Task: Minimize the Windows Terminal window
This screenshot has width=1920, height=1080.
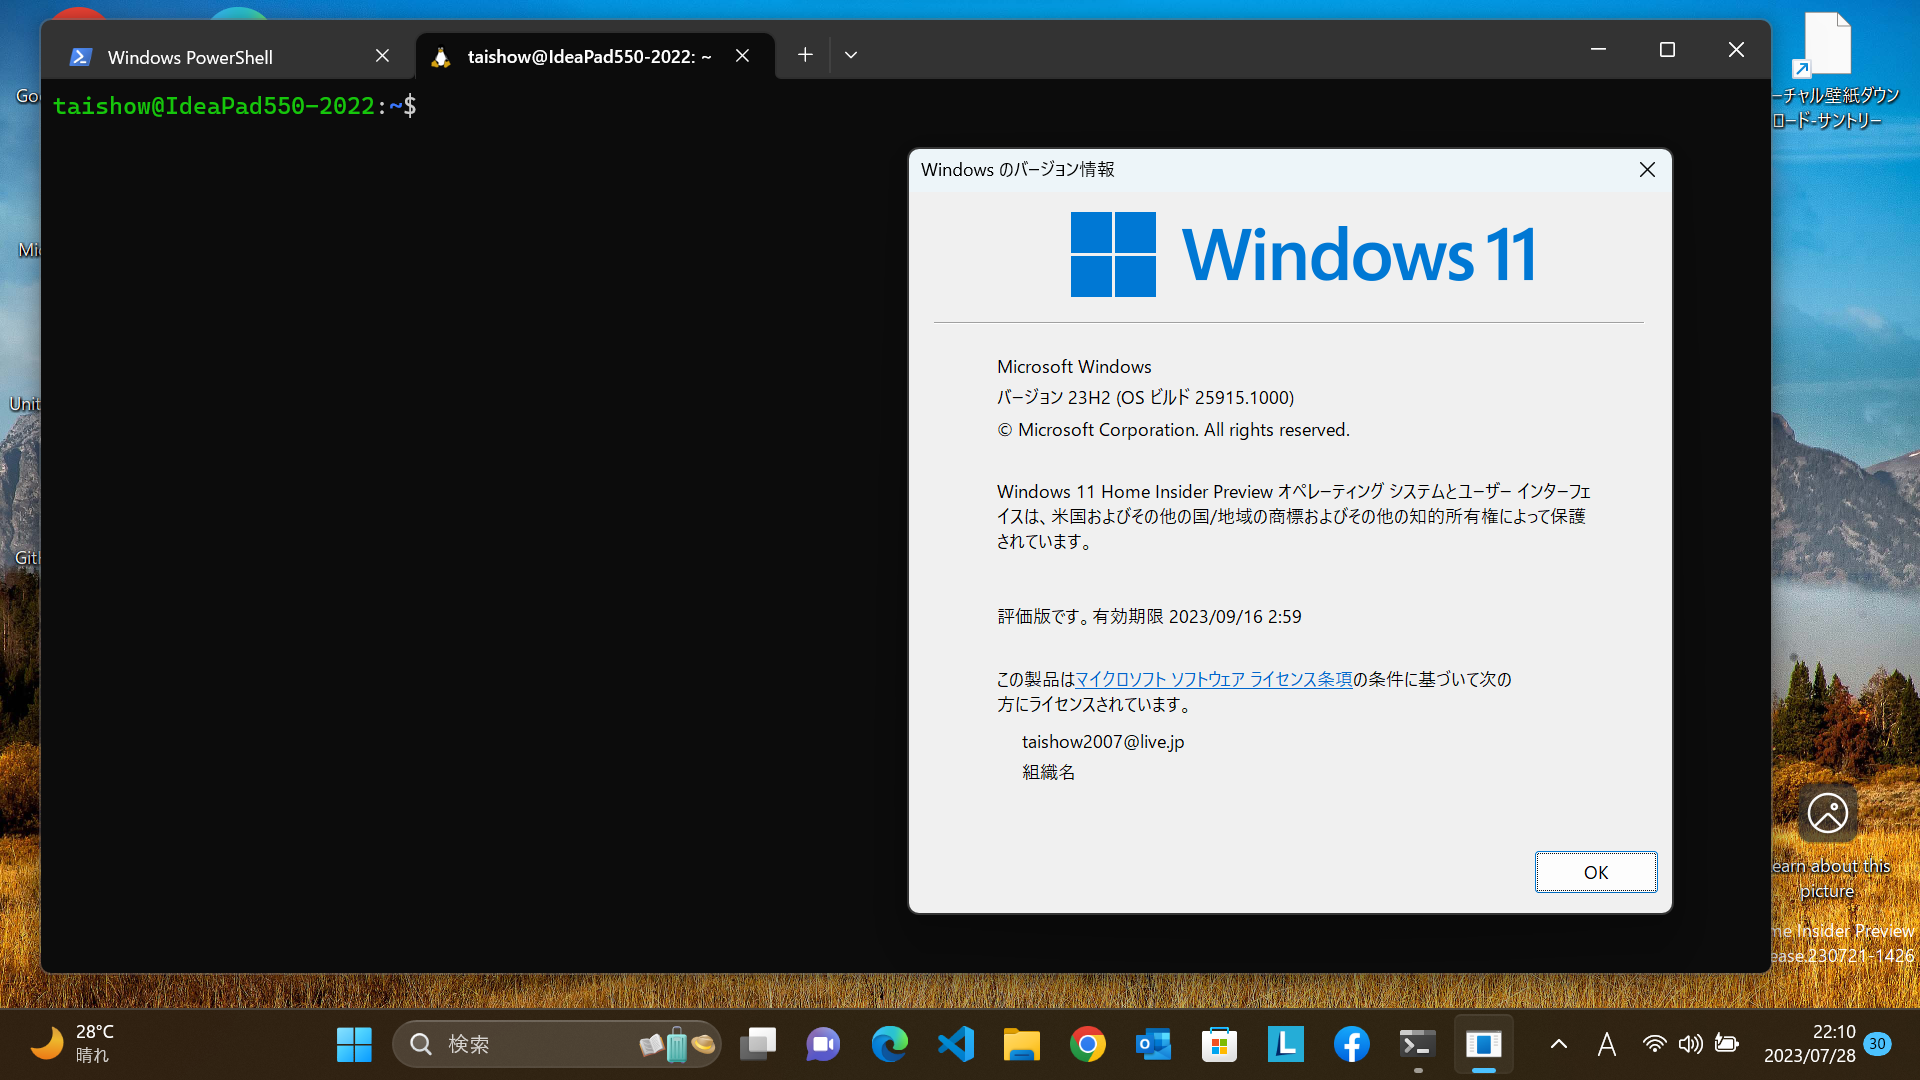Action: coord(1598,49)
